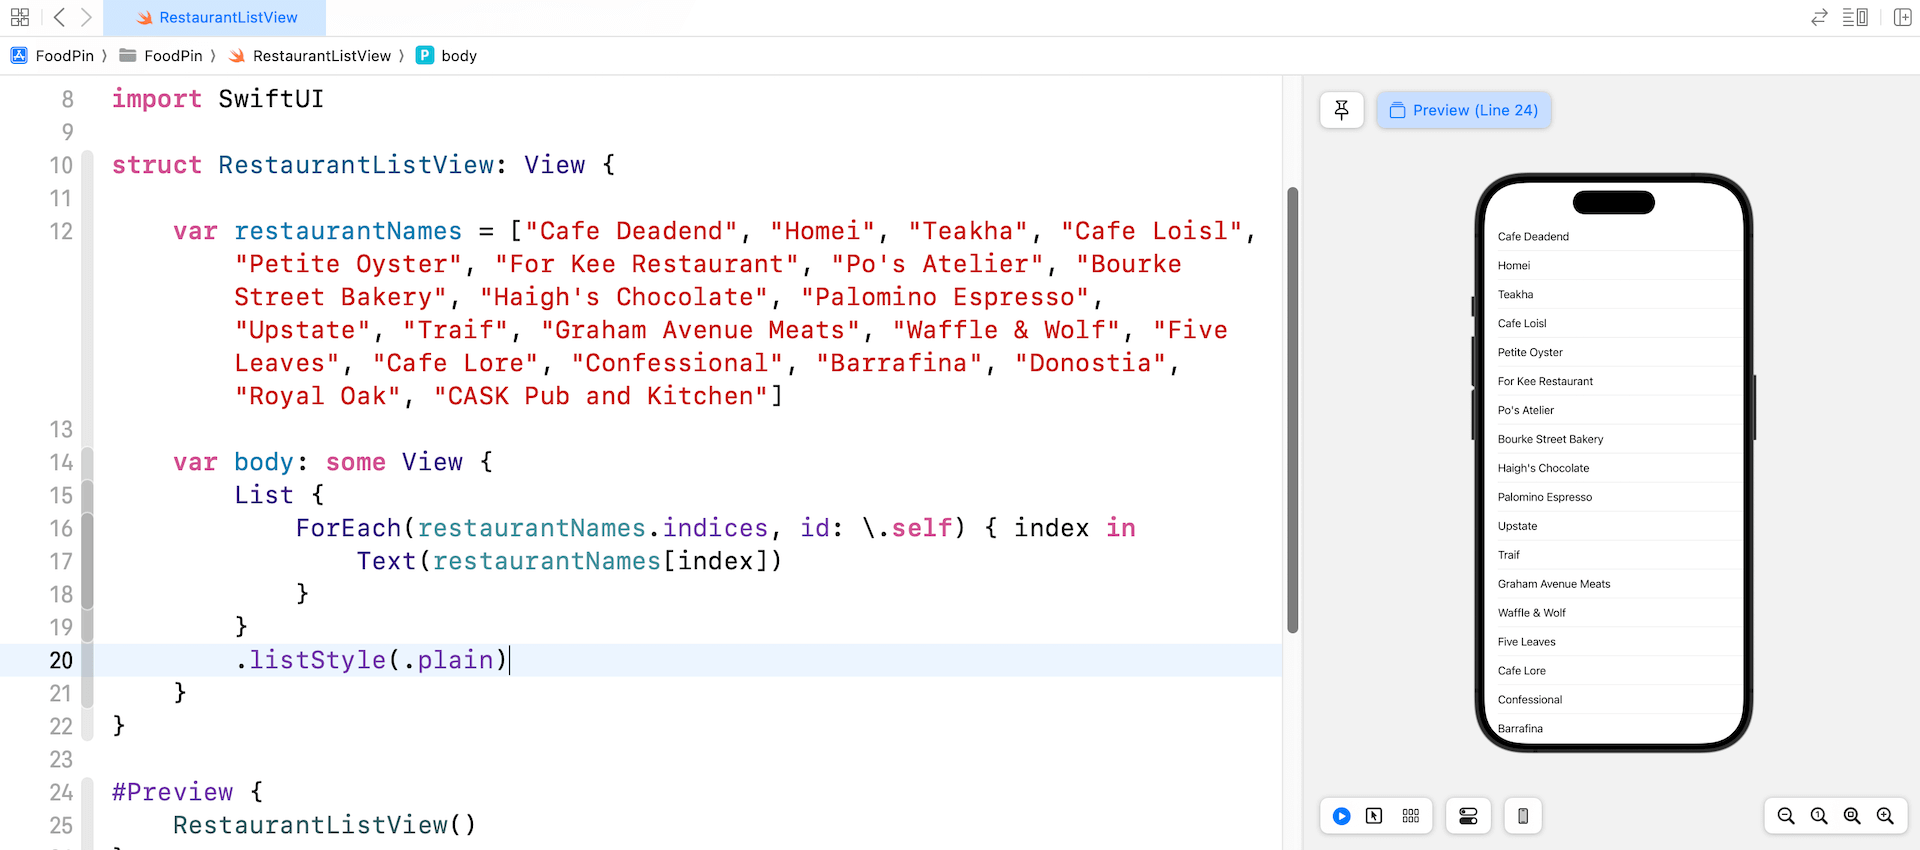
Task: Zoom in on the preview canvas
Action: tap(1885, 816)
